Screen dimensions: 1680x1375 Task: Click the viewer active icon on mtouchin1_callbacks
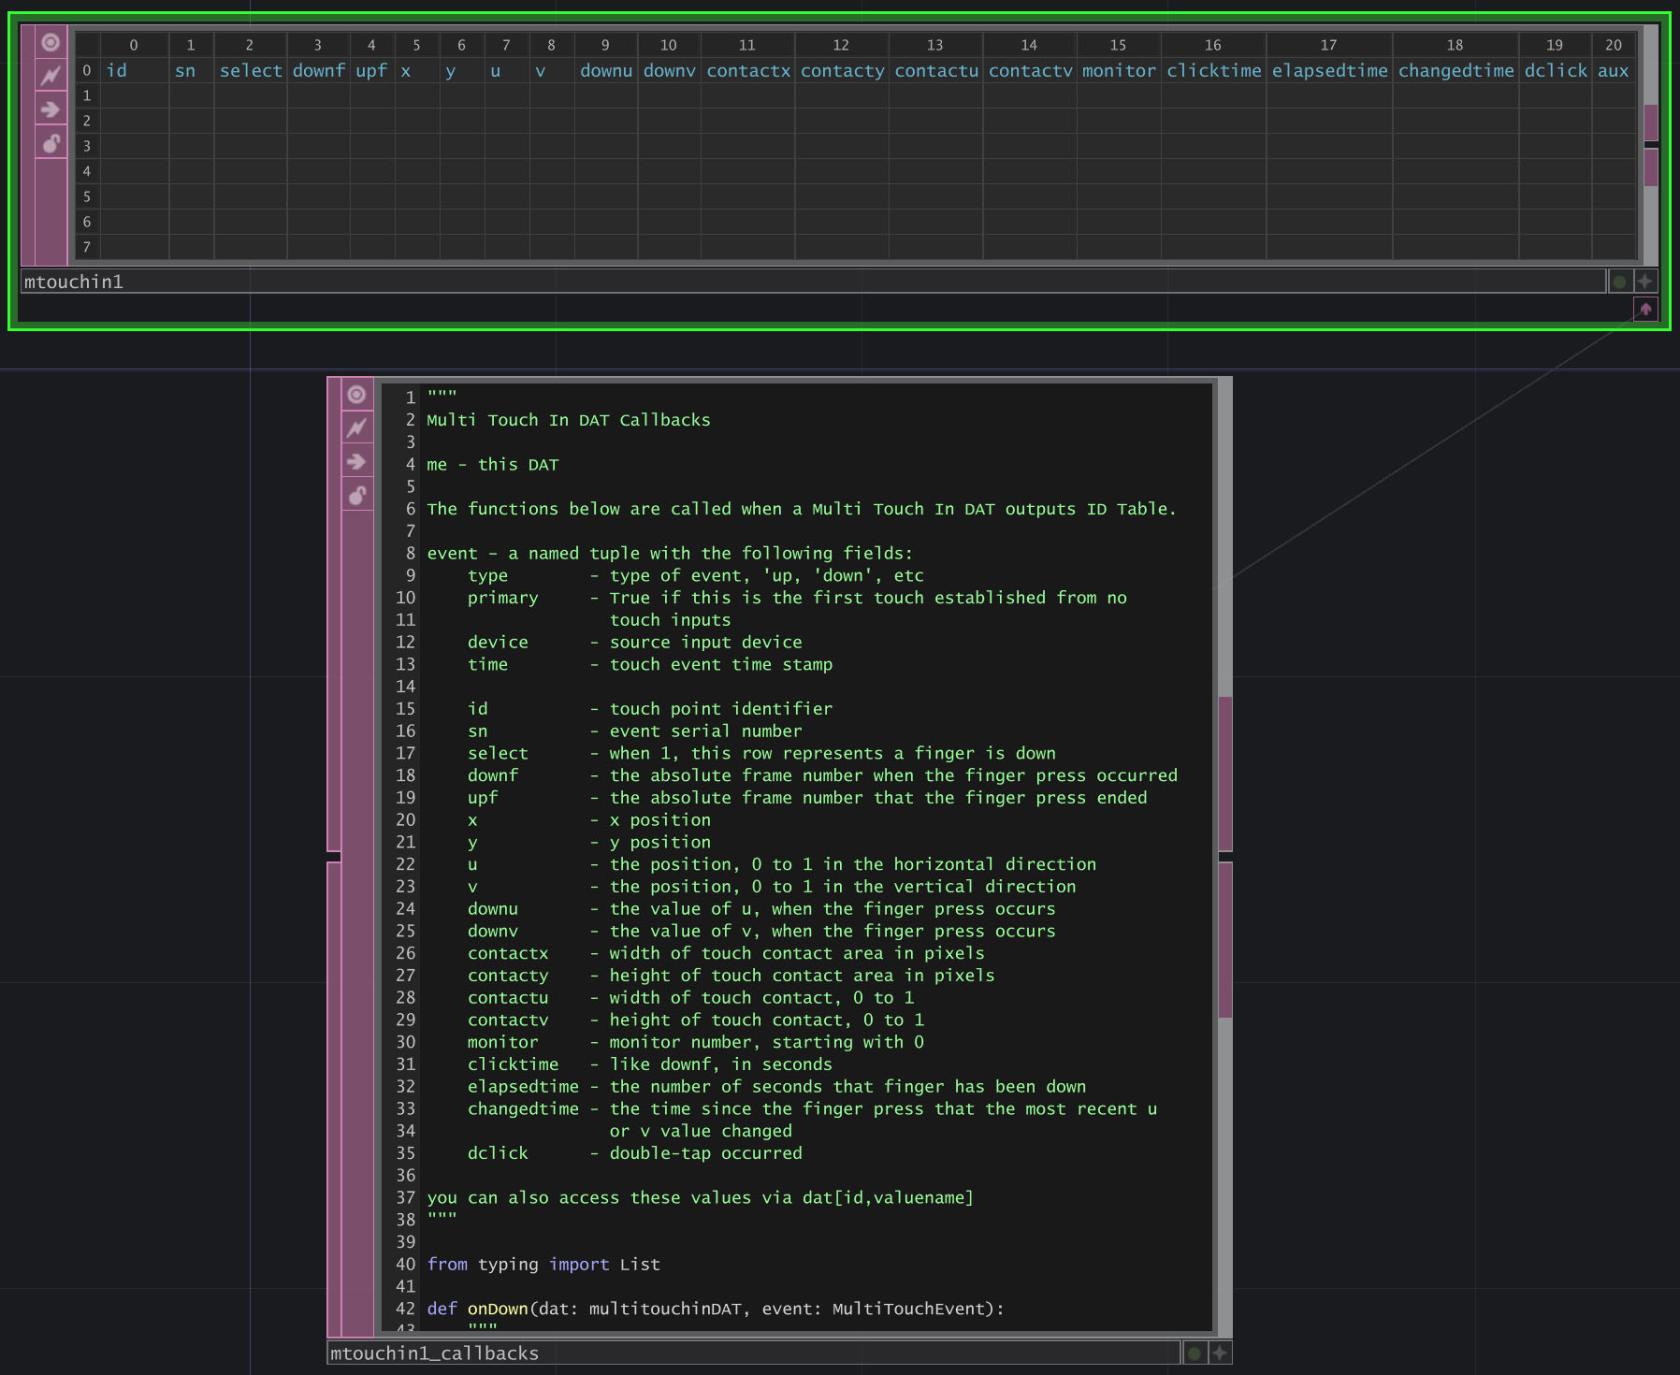(357, 393)
